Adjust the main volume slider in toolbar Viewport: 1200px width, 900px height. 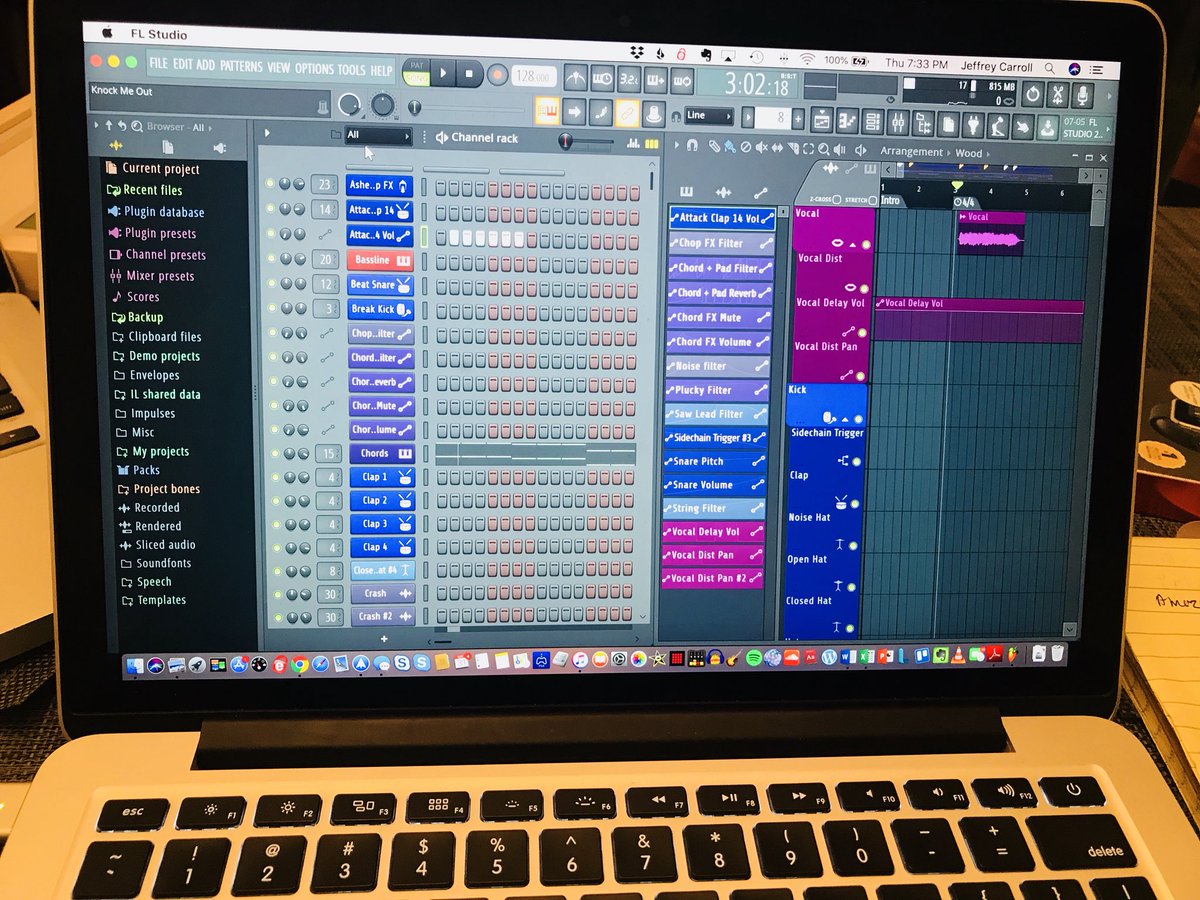click(x=349, y=104)
